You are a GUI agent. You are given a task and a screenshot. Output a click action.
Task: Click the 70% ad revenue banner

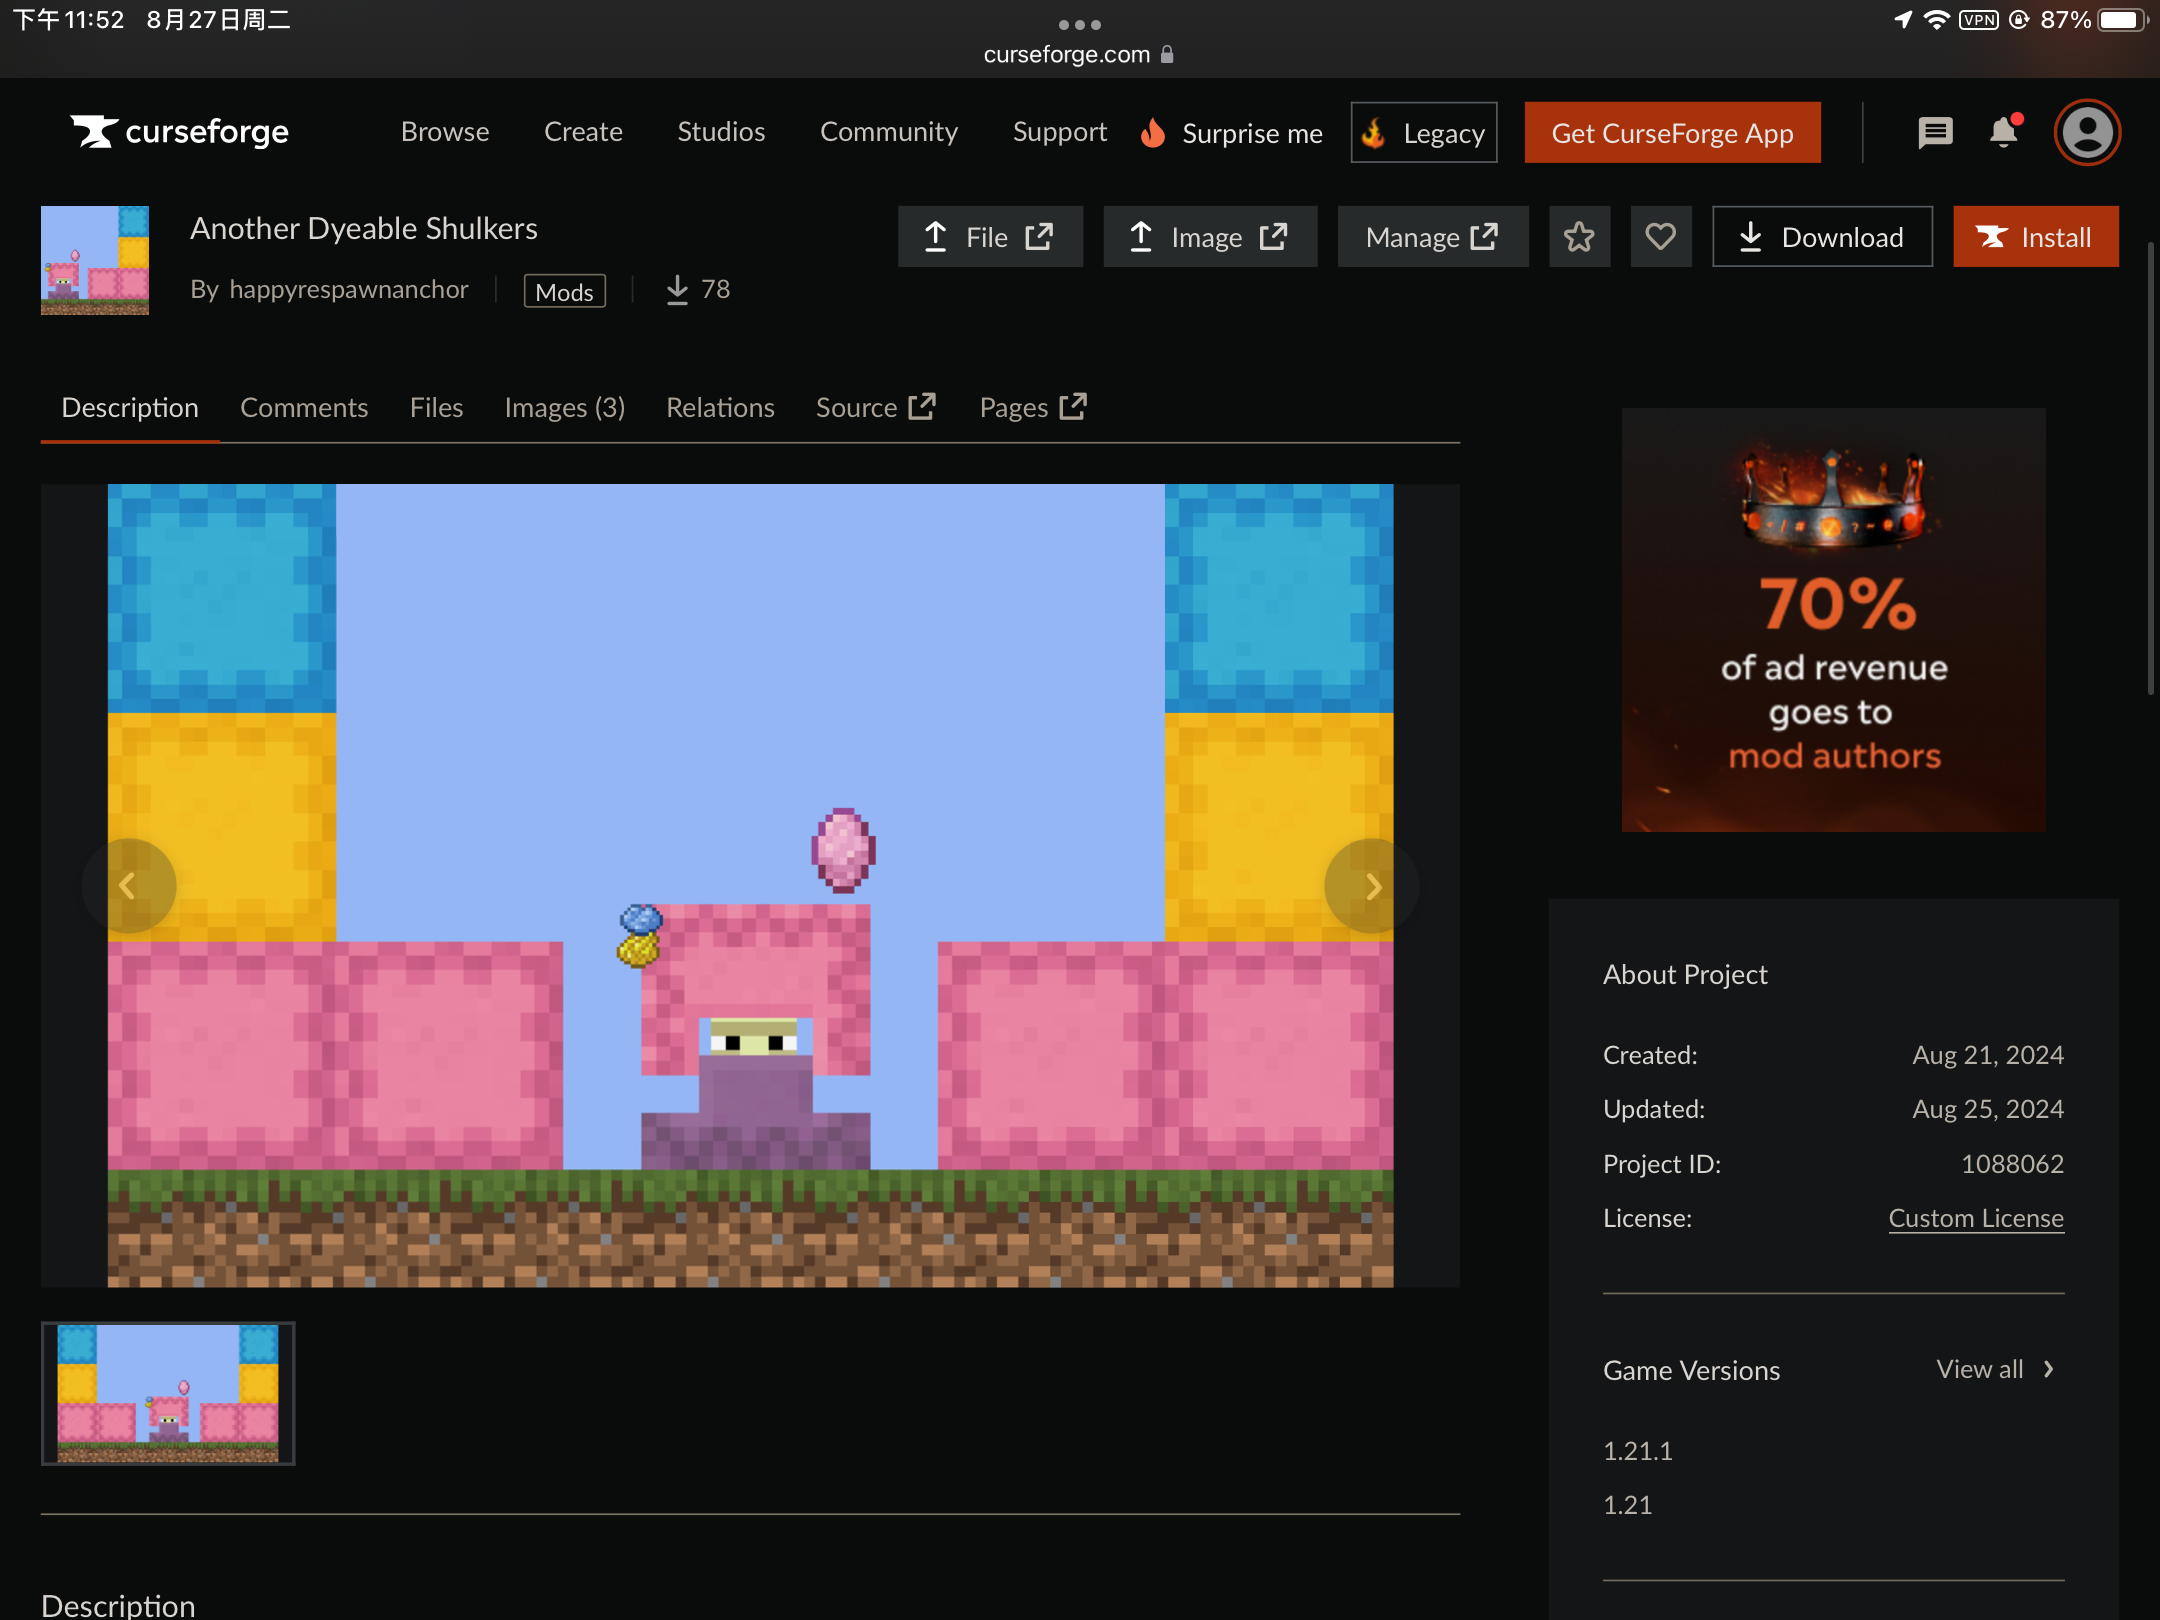1833,619
